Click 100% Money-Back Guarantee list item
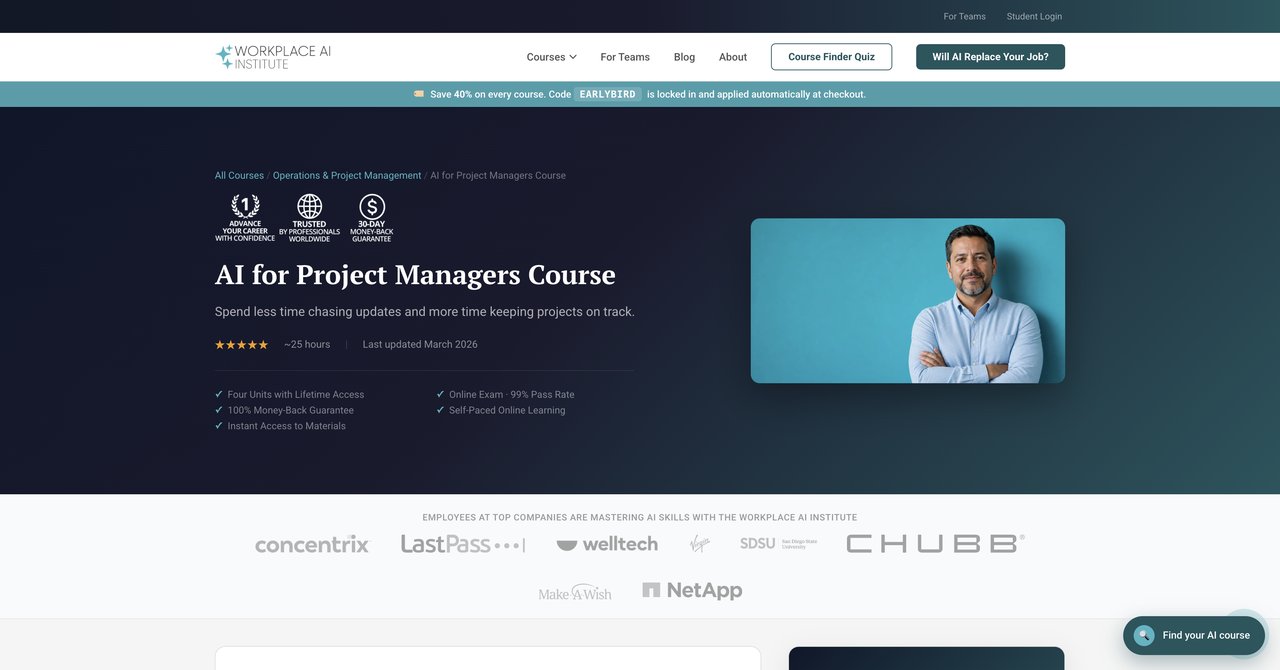 pyautogui.click(x=284, y=411)
